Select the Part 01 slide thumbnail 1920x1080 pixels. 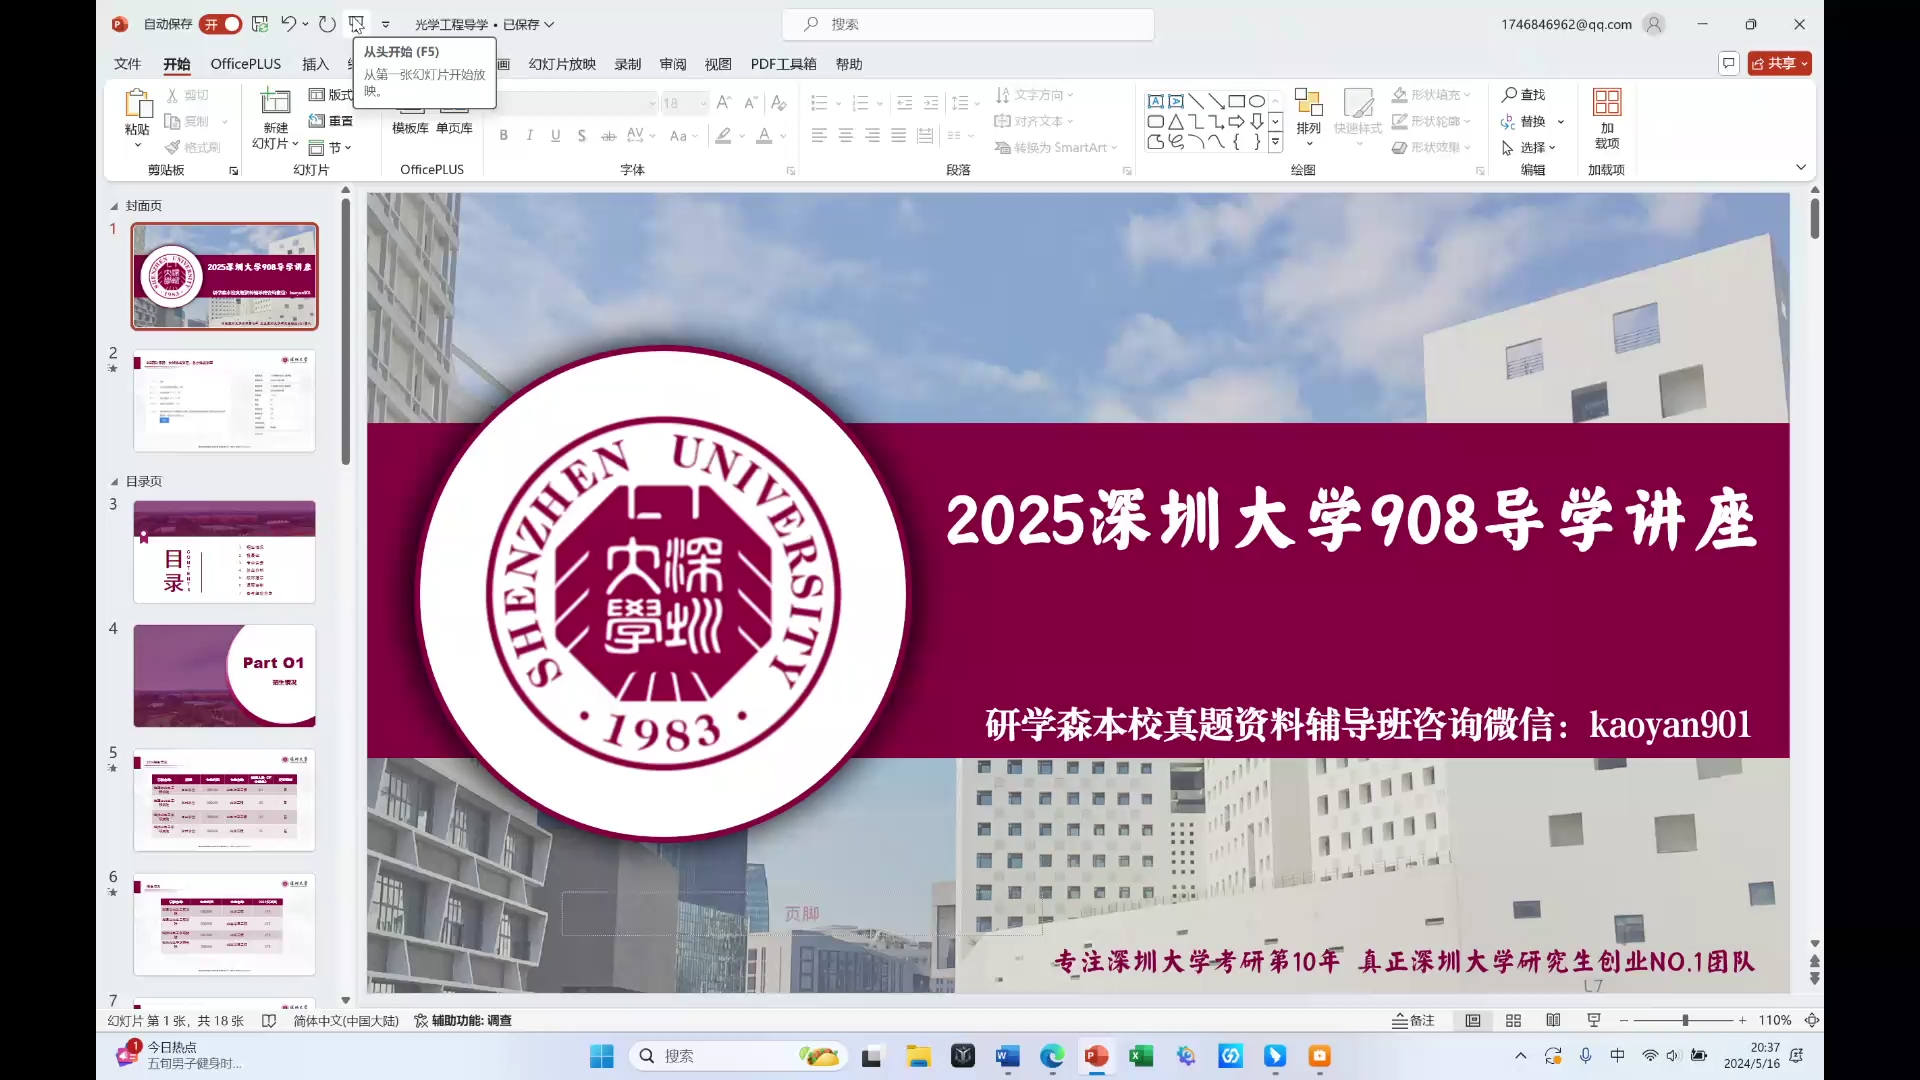[224, 676]
